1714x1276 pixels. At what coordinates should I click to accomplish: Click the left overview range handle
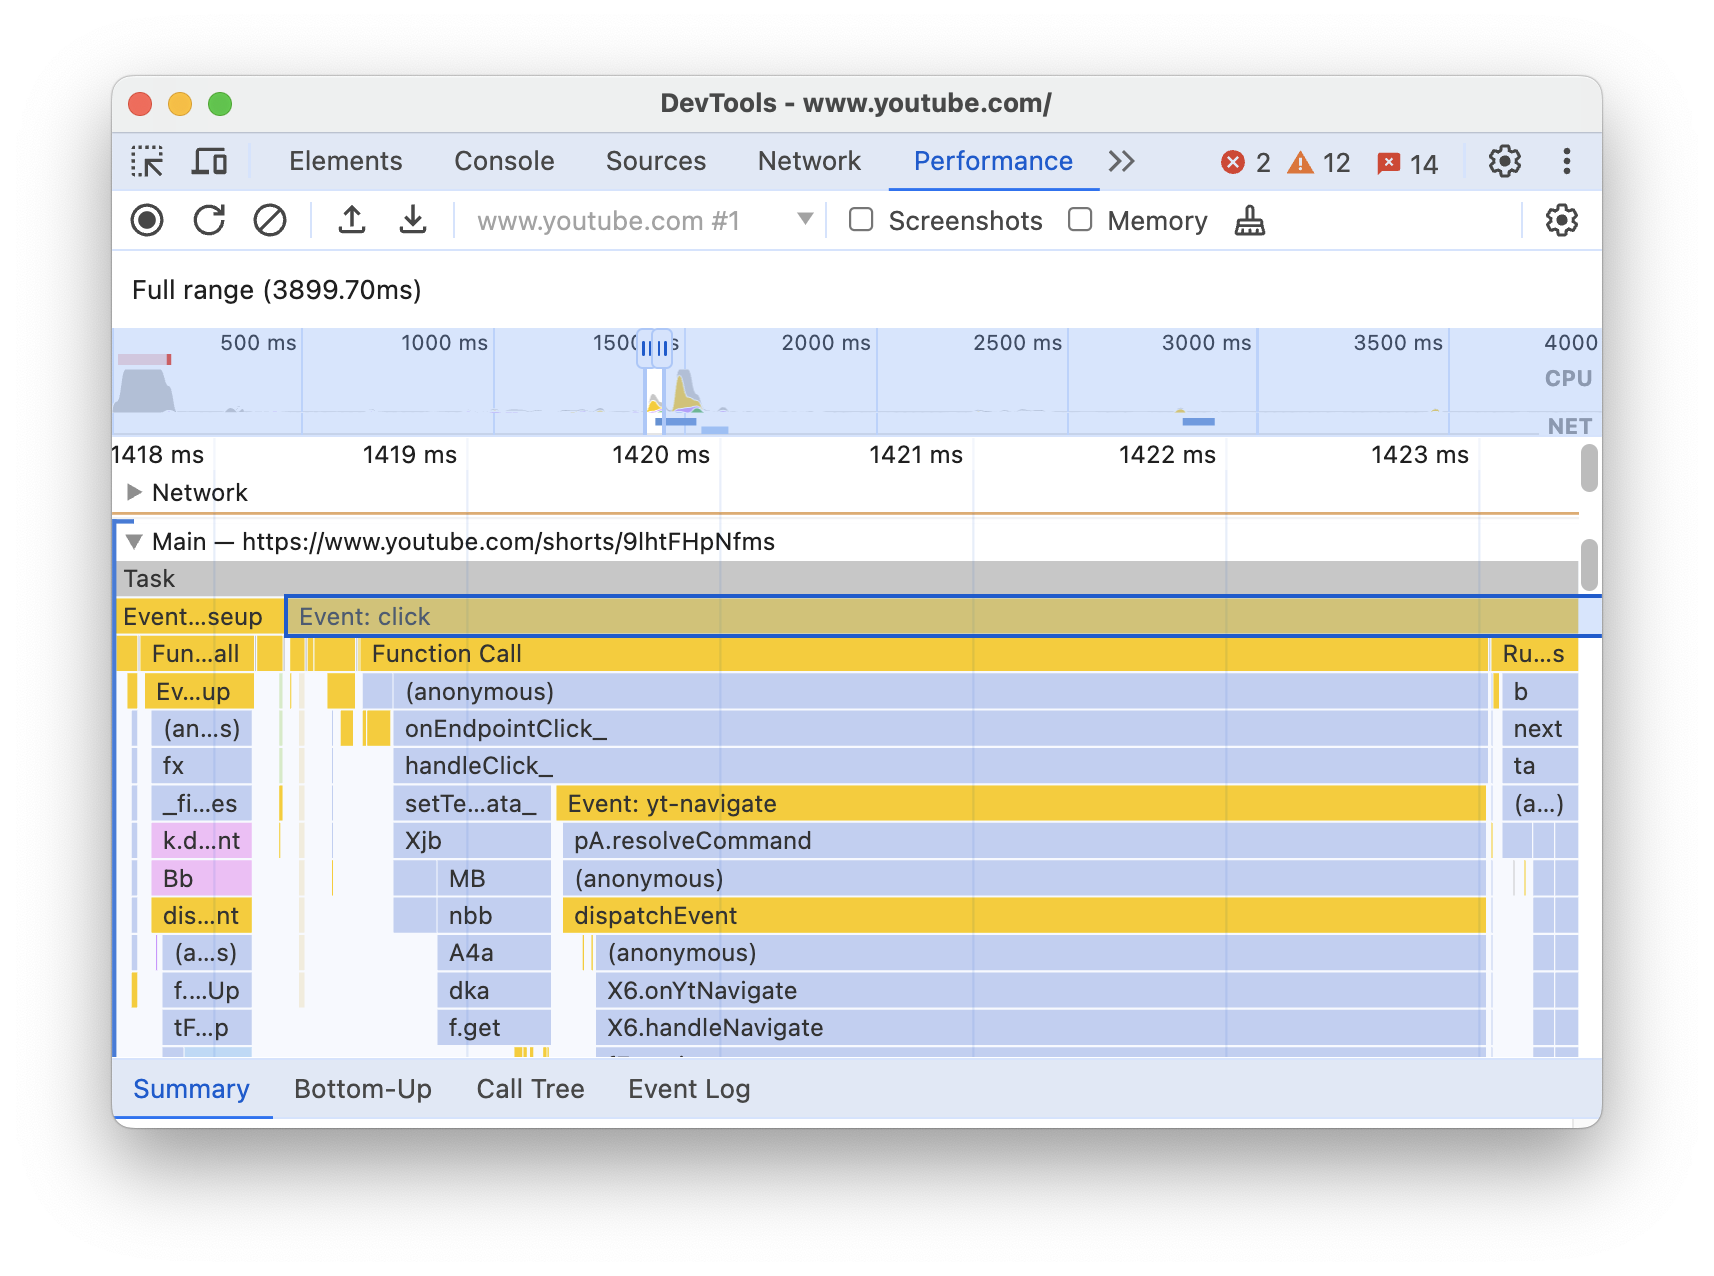click(646, 348)
